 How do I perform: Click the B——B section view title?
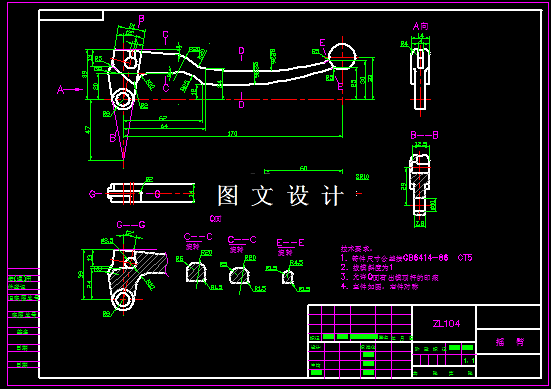(424, 135)
